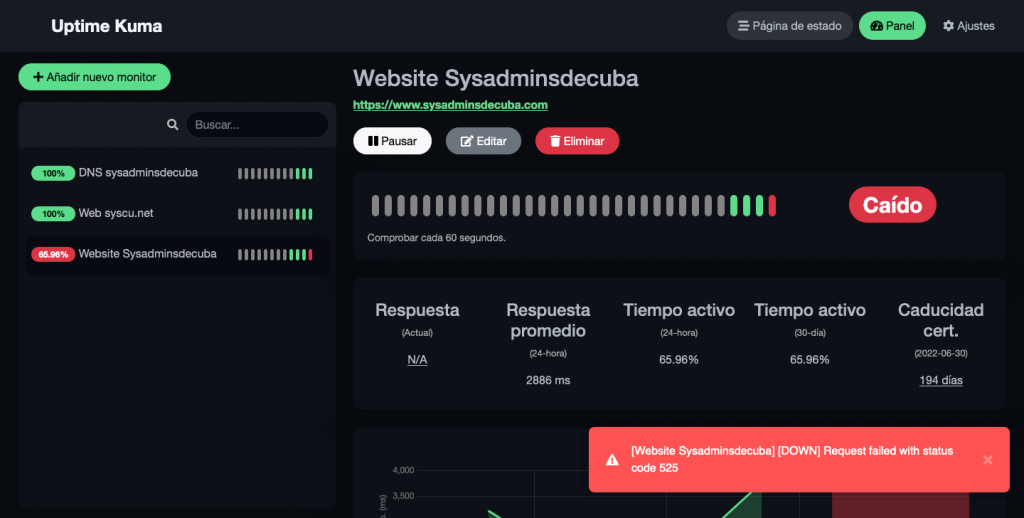This screenshot has width=1024, height=518.
Task: Click the Respuesta promedio label
Action: pos(548,320)
